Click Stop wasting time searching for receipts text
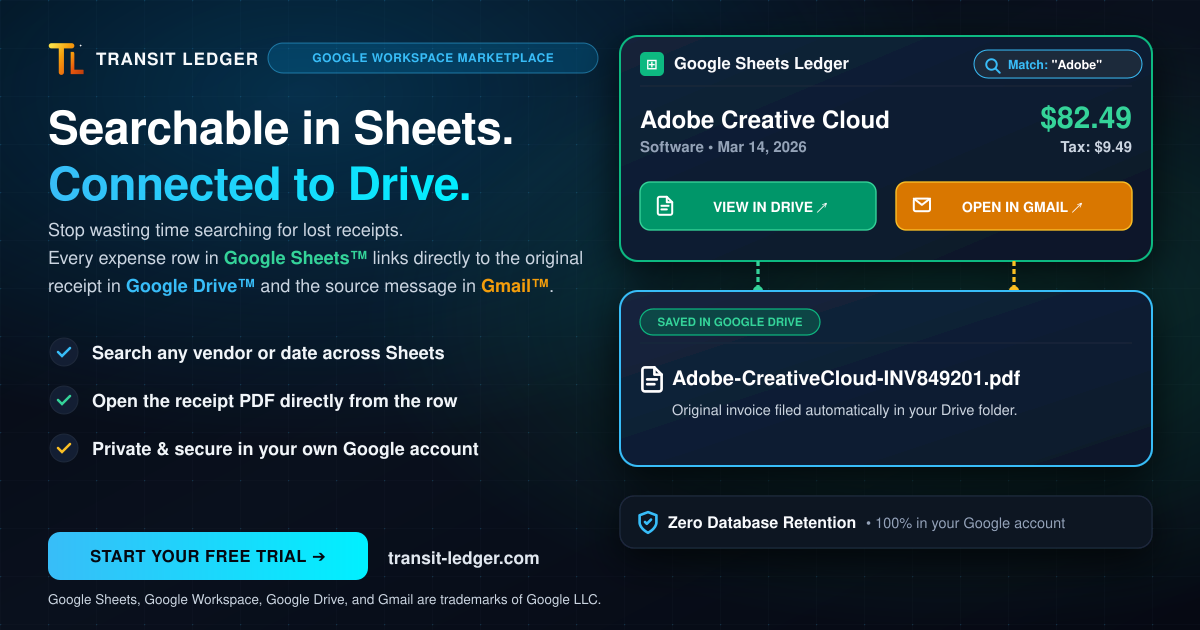The width and height of the screenshot is (1200, 630). coord(225,230)
